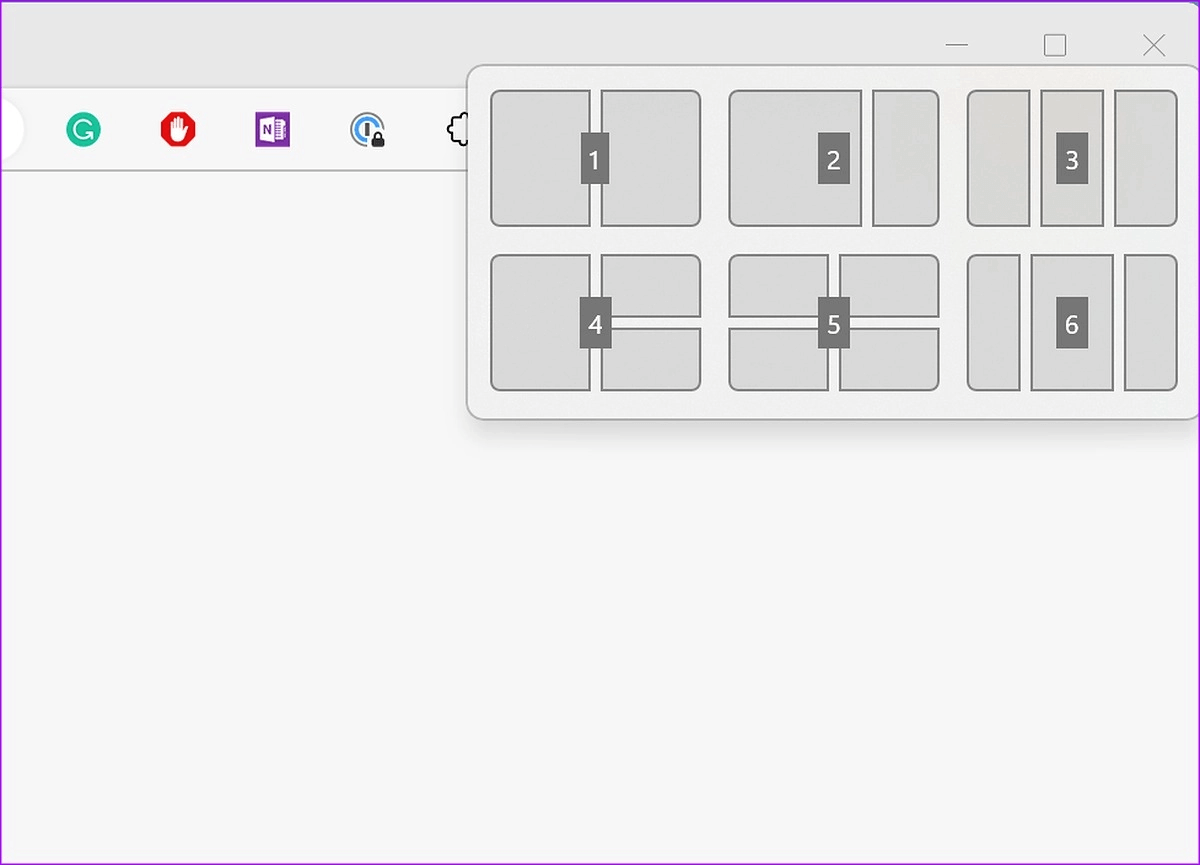
Task: Pick the bottom-right quadrant in layout 5
Action: (889, 360)
